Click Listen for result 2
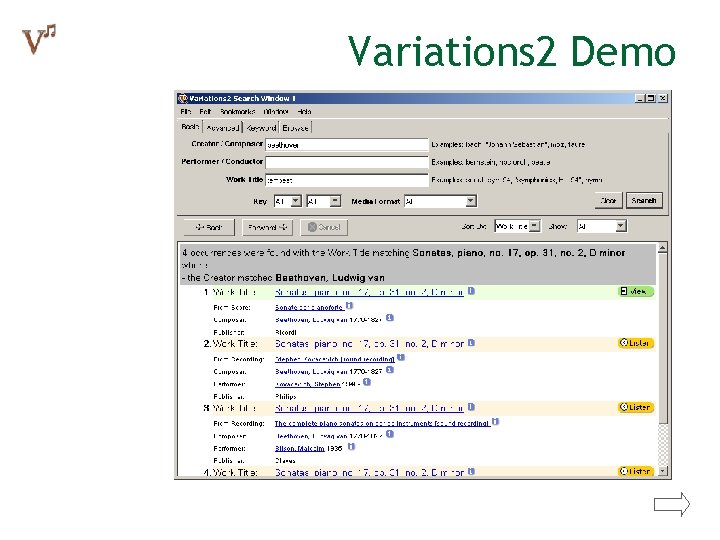The height and width of the screenshot is (540, 720). click(x=636, y=343)
